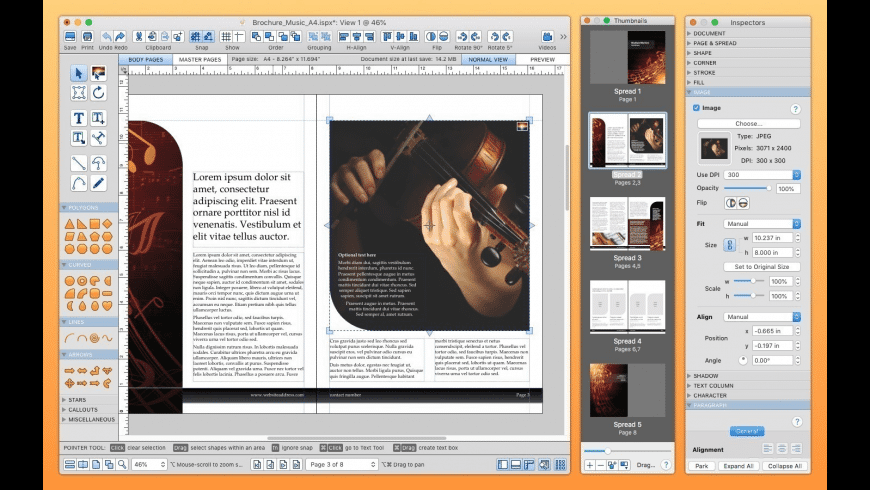This screenshot has width=870, height=490.
Task: Click the Position x value field
Action: point(772,331)
